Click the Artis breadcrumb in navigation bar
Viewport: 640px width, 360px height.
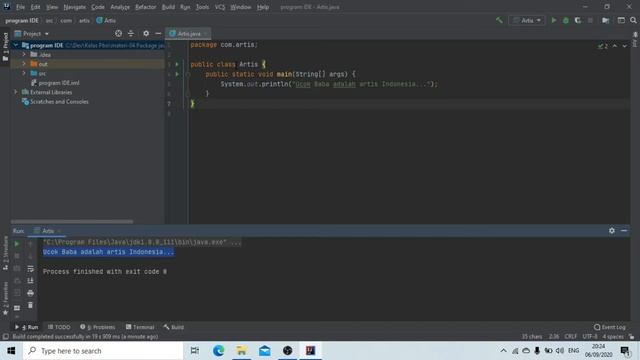point(106,20)
